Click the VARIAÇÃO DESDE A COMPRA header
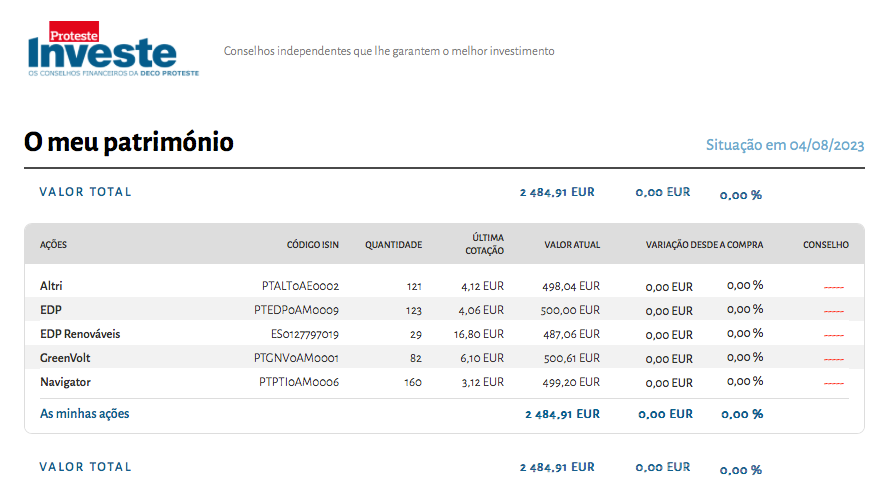 [x=704, y=245]
